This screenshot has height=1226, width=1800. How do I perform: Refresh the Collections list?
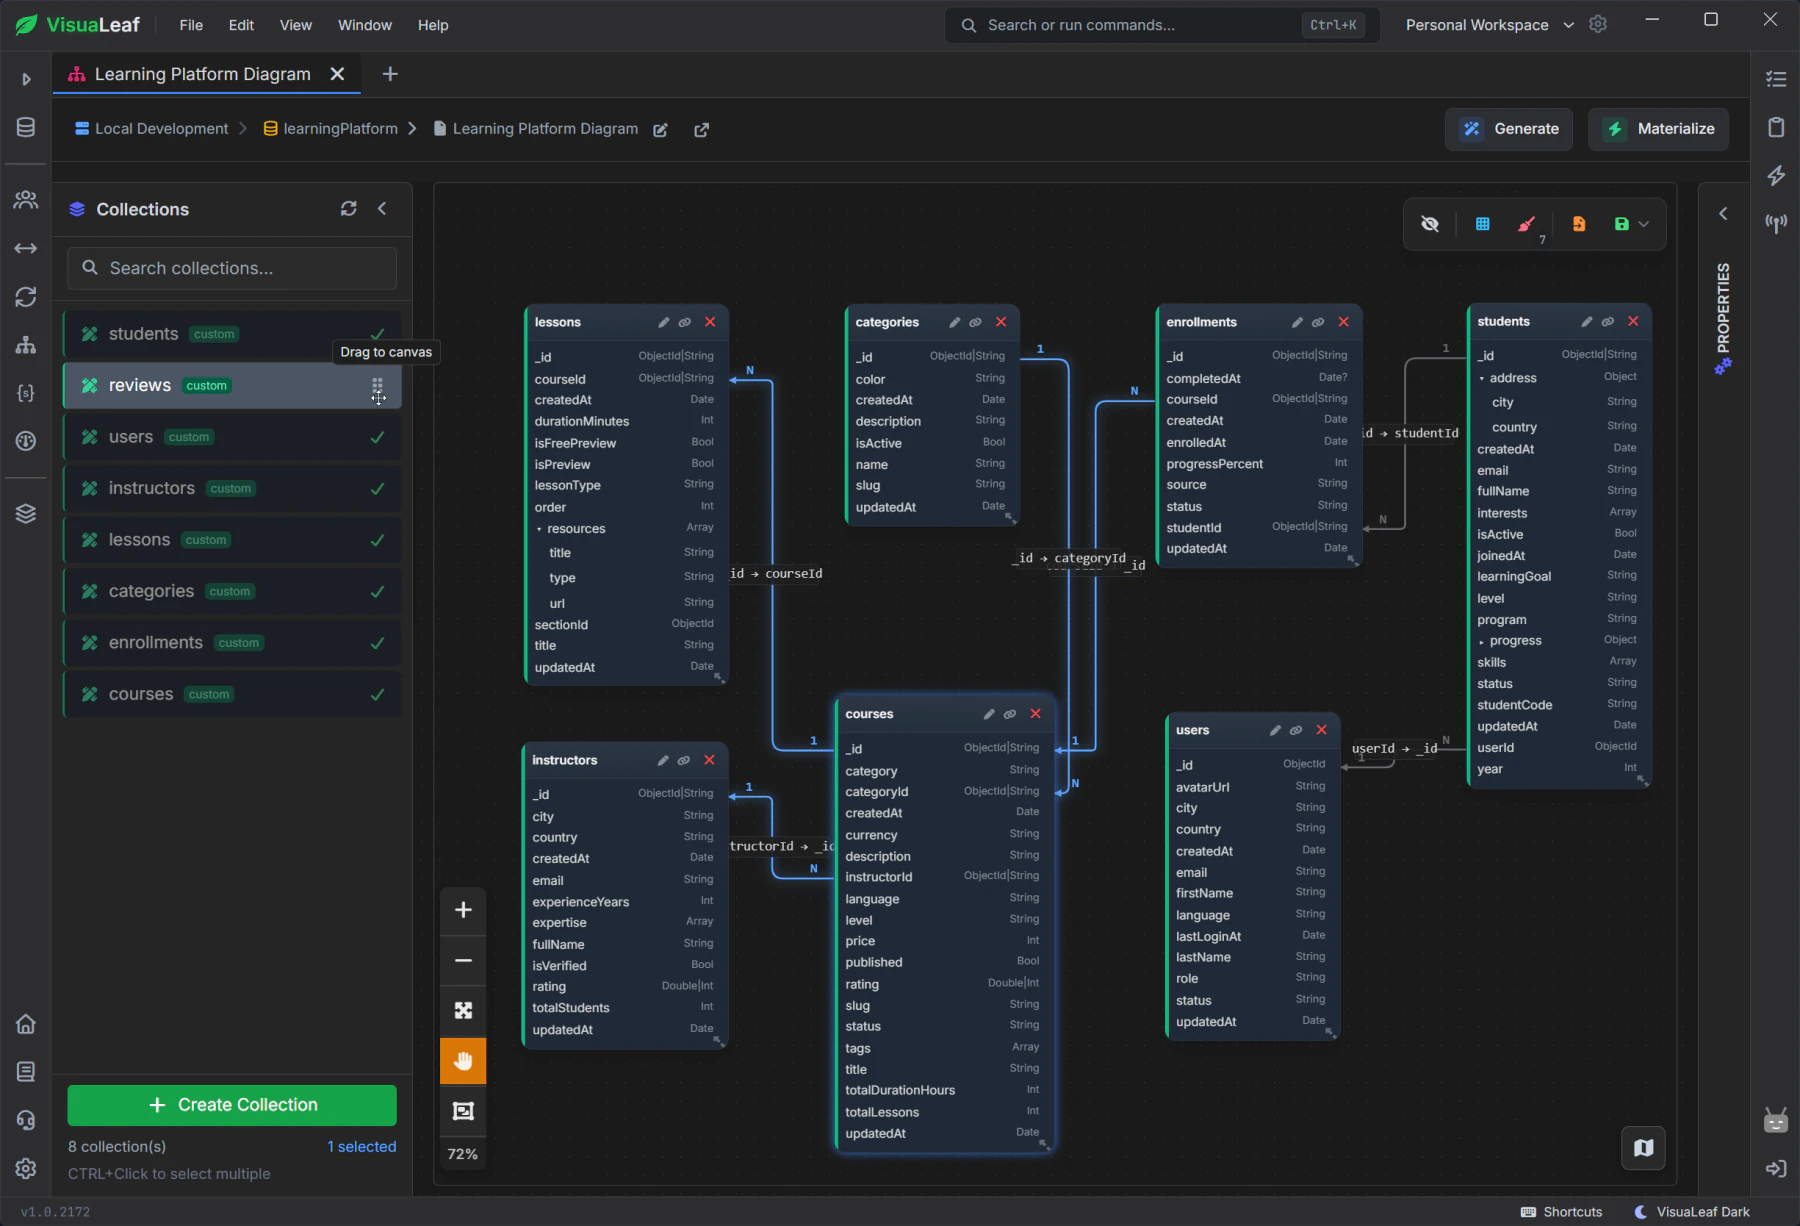point(348,208)
